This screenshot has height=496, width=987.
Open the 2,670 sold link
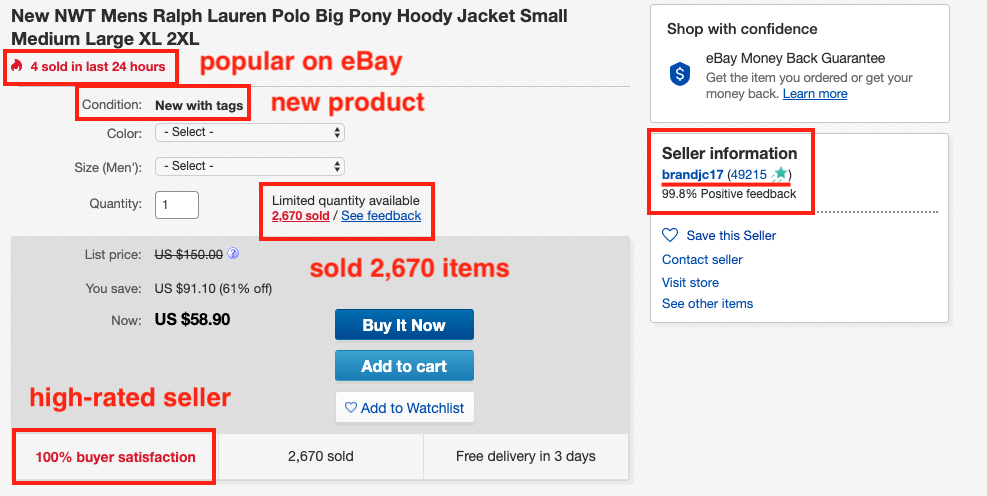tap(300, 216)
